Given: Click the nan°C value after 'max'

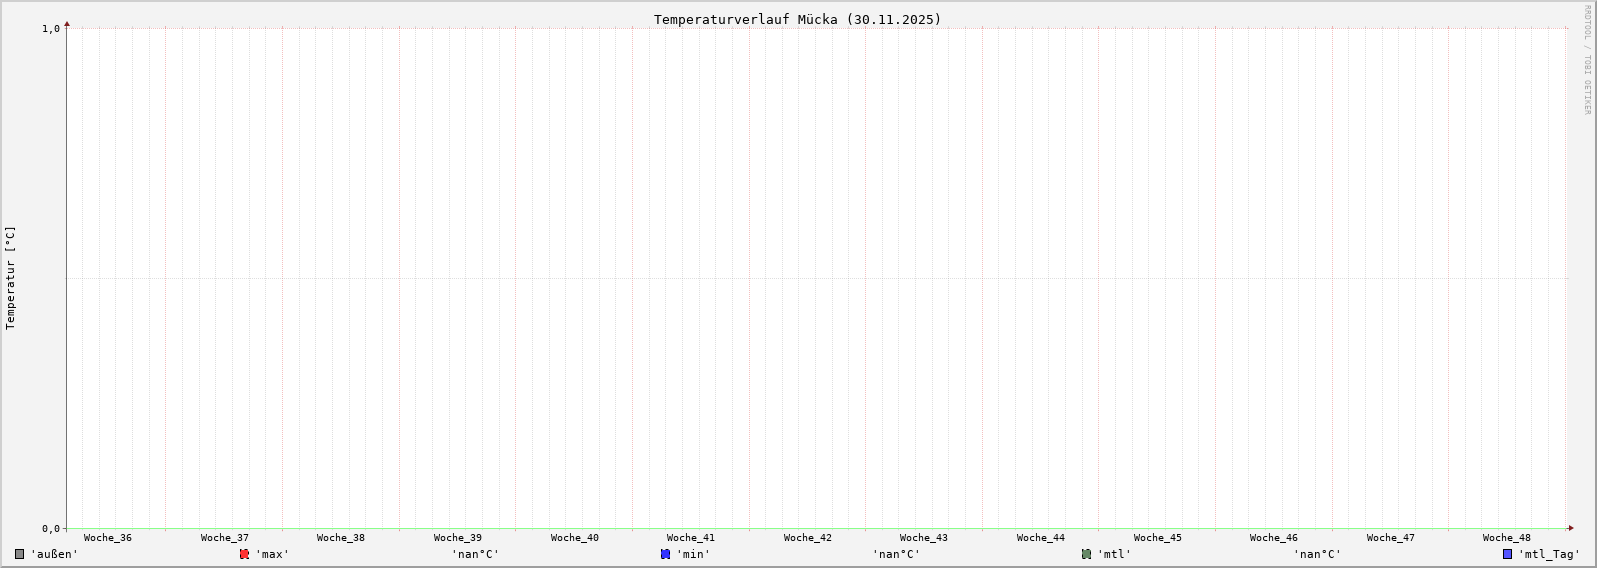Looking at the screenshot, I should [x=475, y=554].
